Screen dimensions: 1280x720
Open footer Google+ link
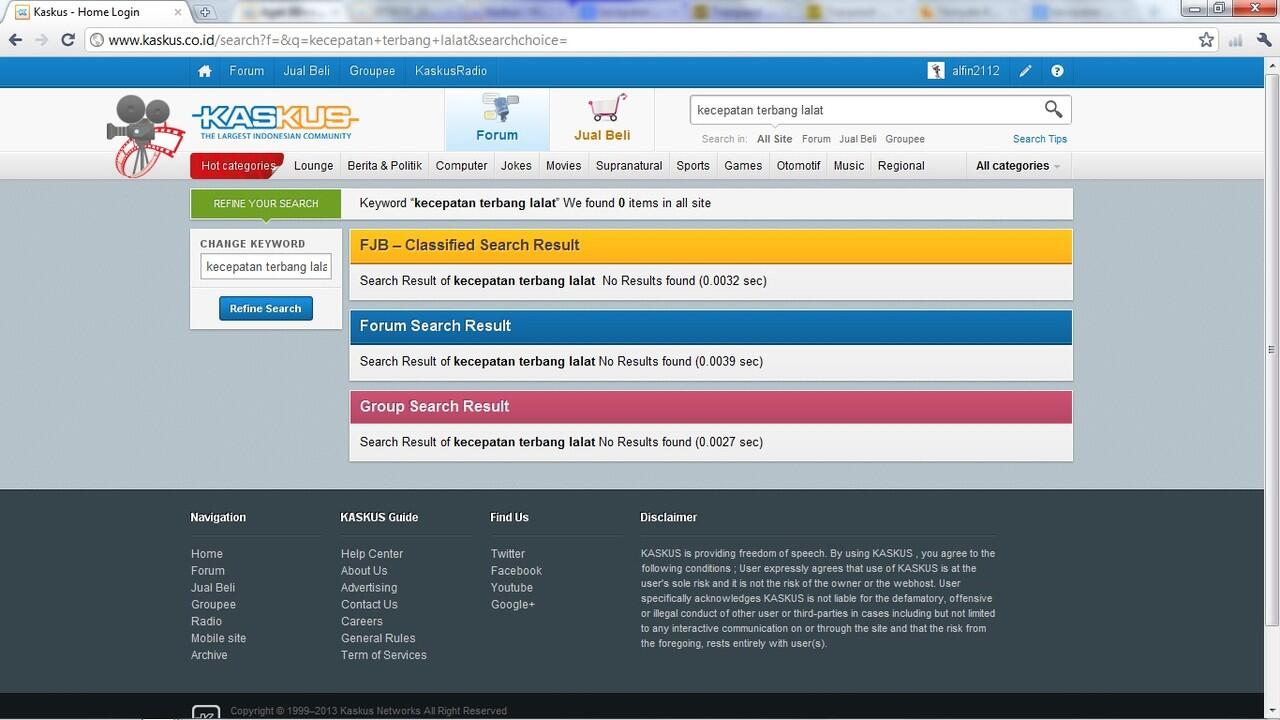[x=513, y=605]
